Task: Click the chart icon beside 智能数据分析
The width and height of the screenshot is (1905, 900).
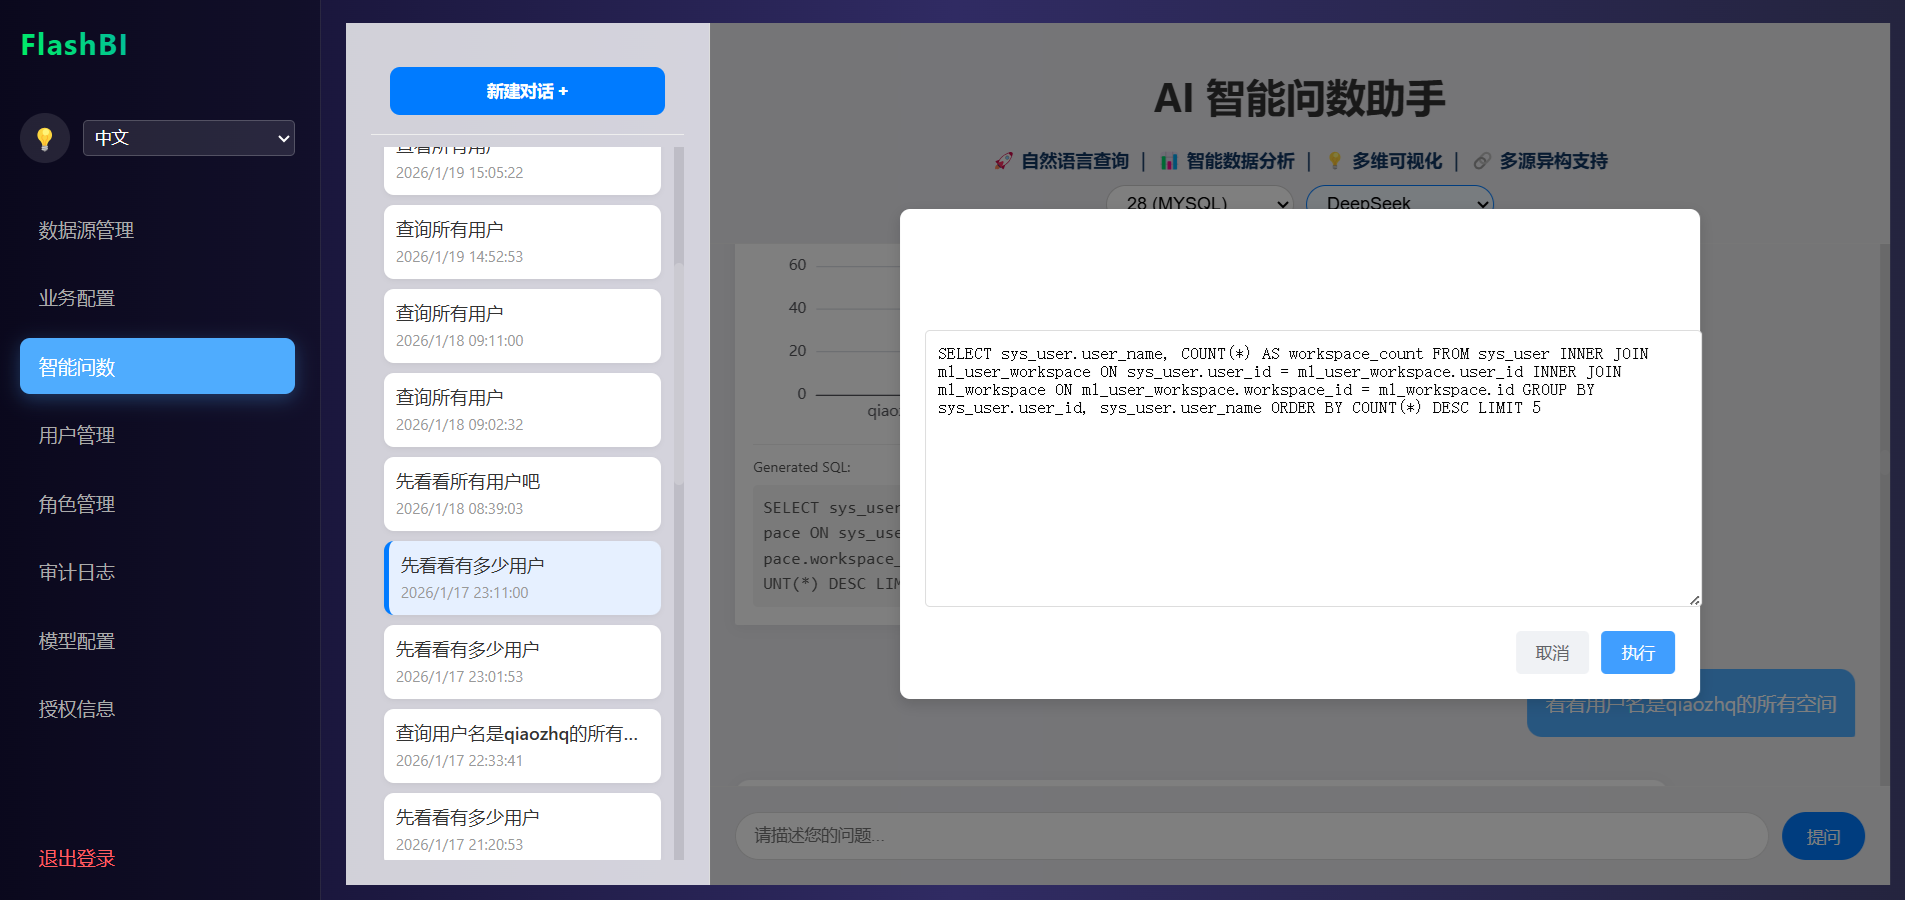Action: tap(1168, 161)
